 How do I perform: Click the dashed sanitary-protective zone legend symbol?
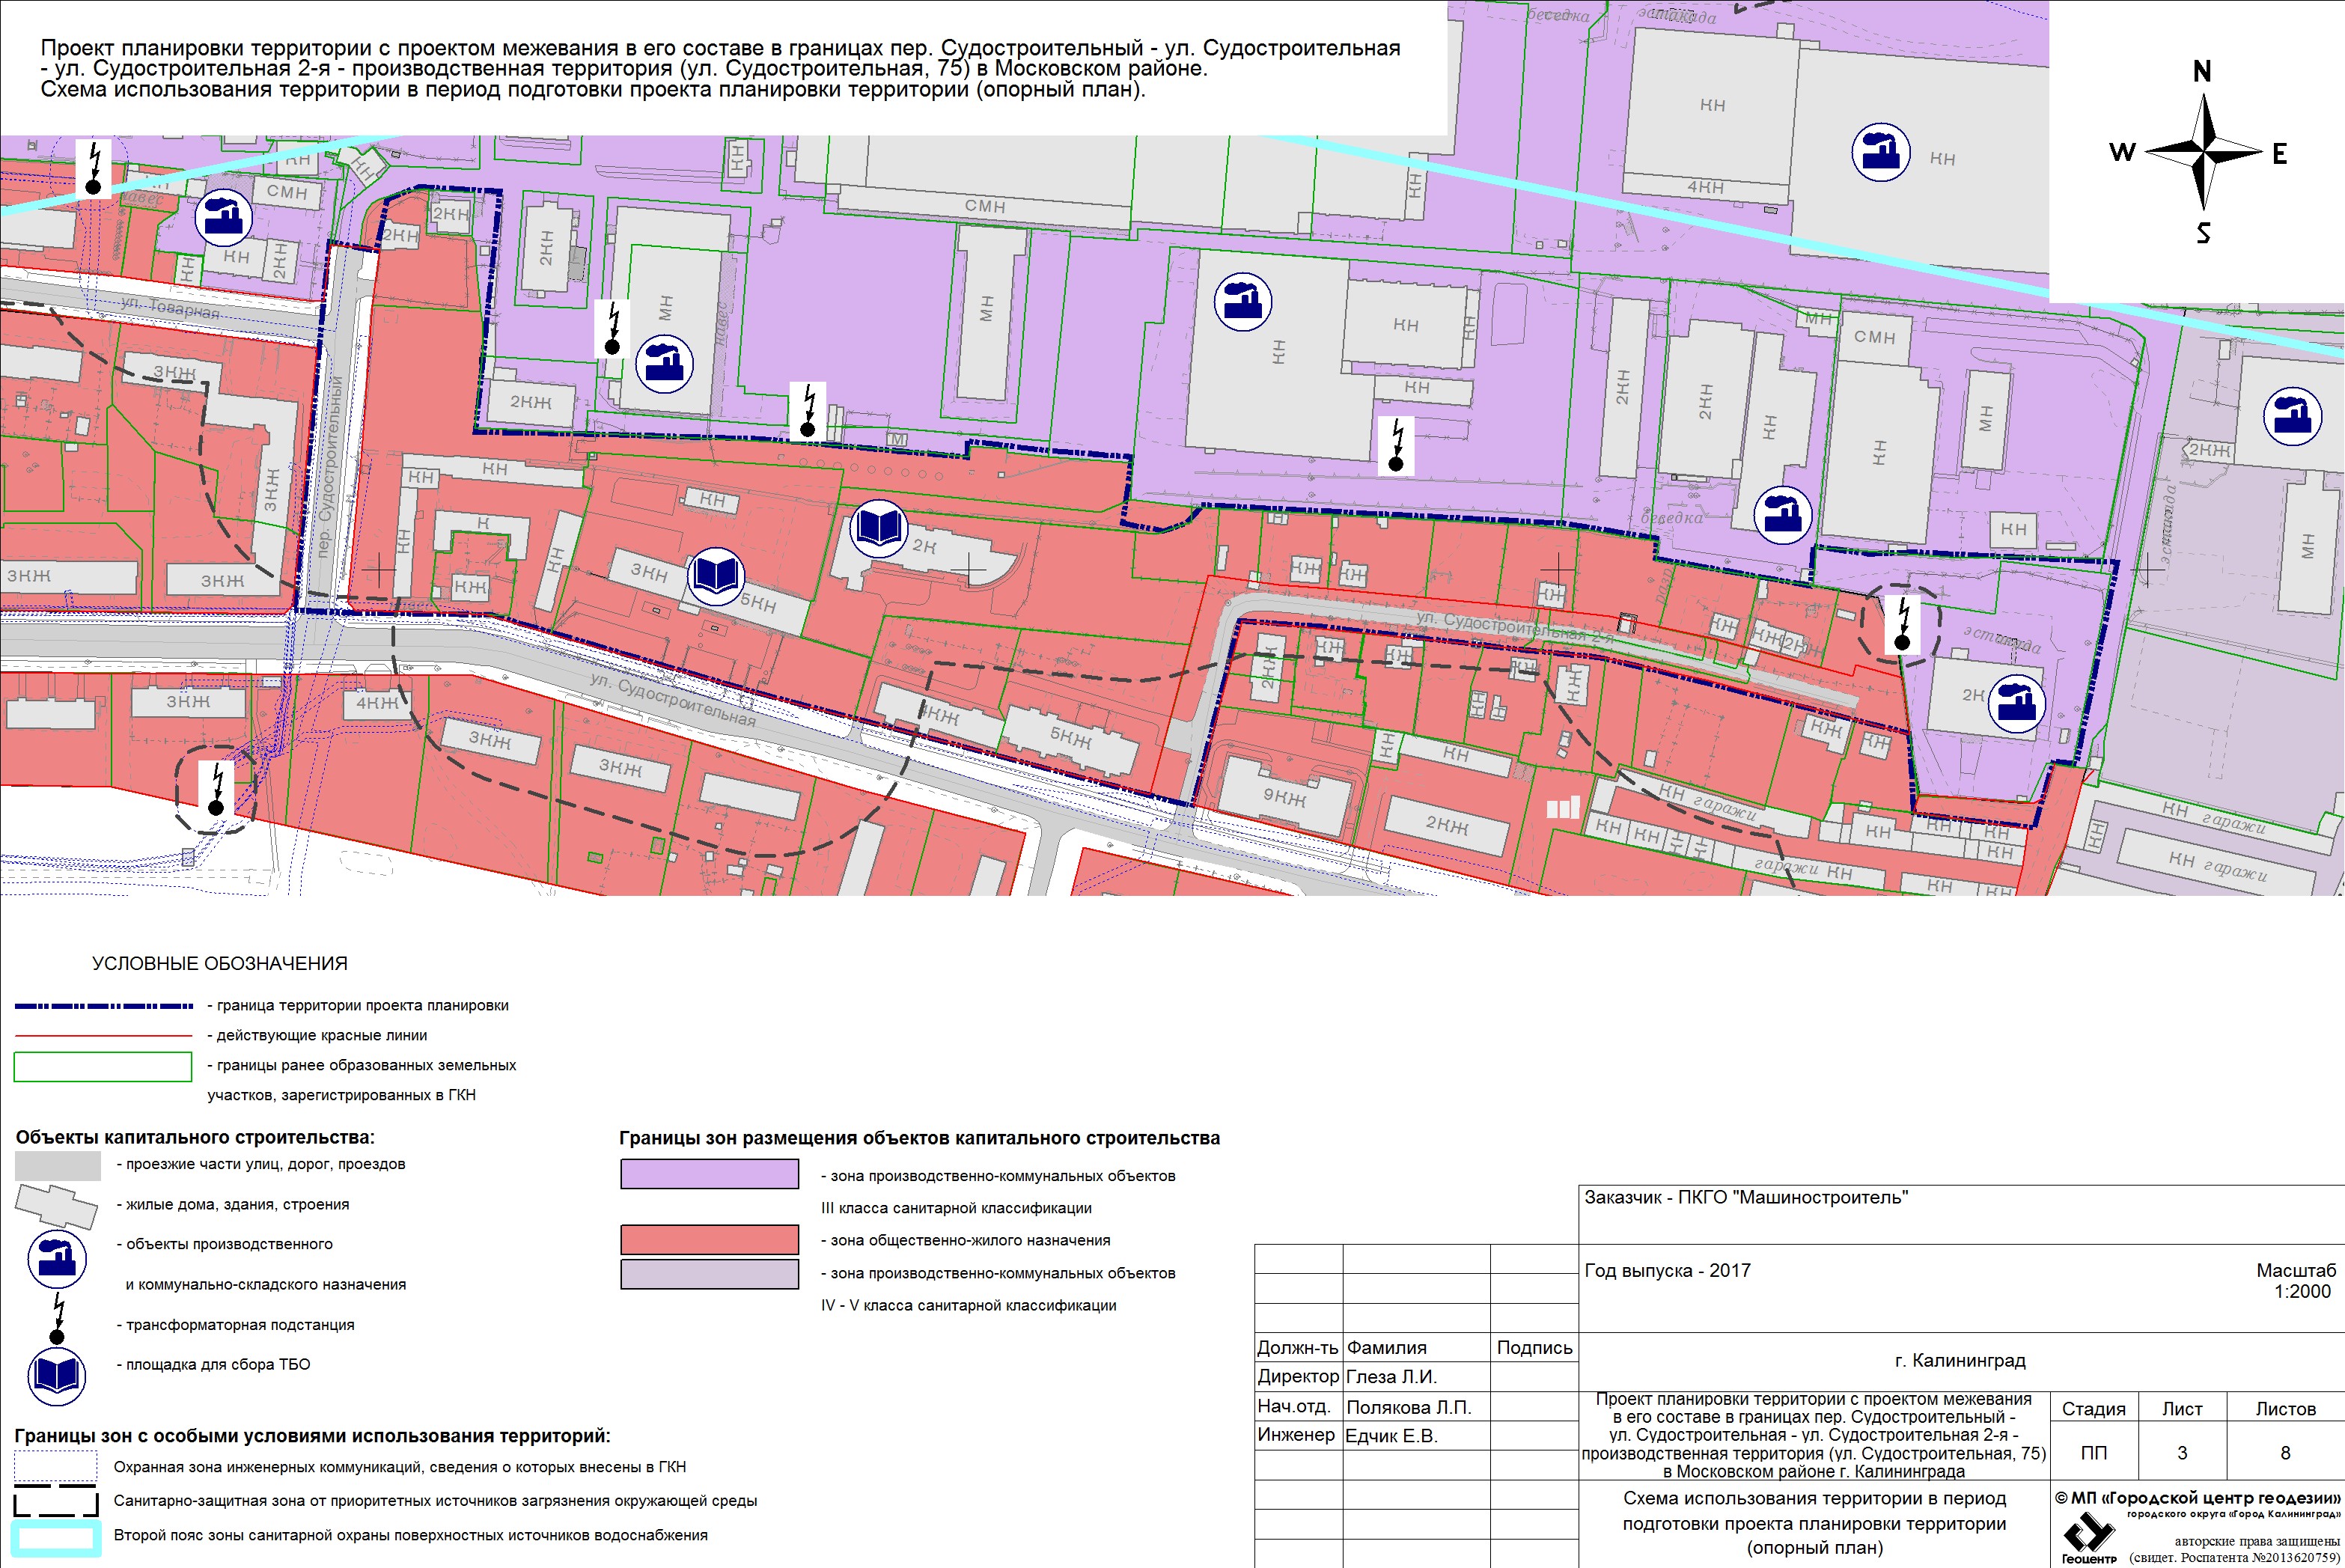56,1501
